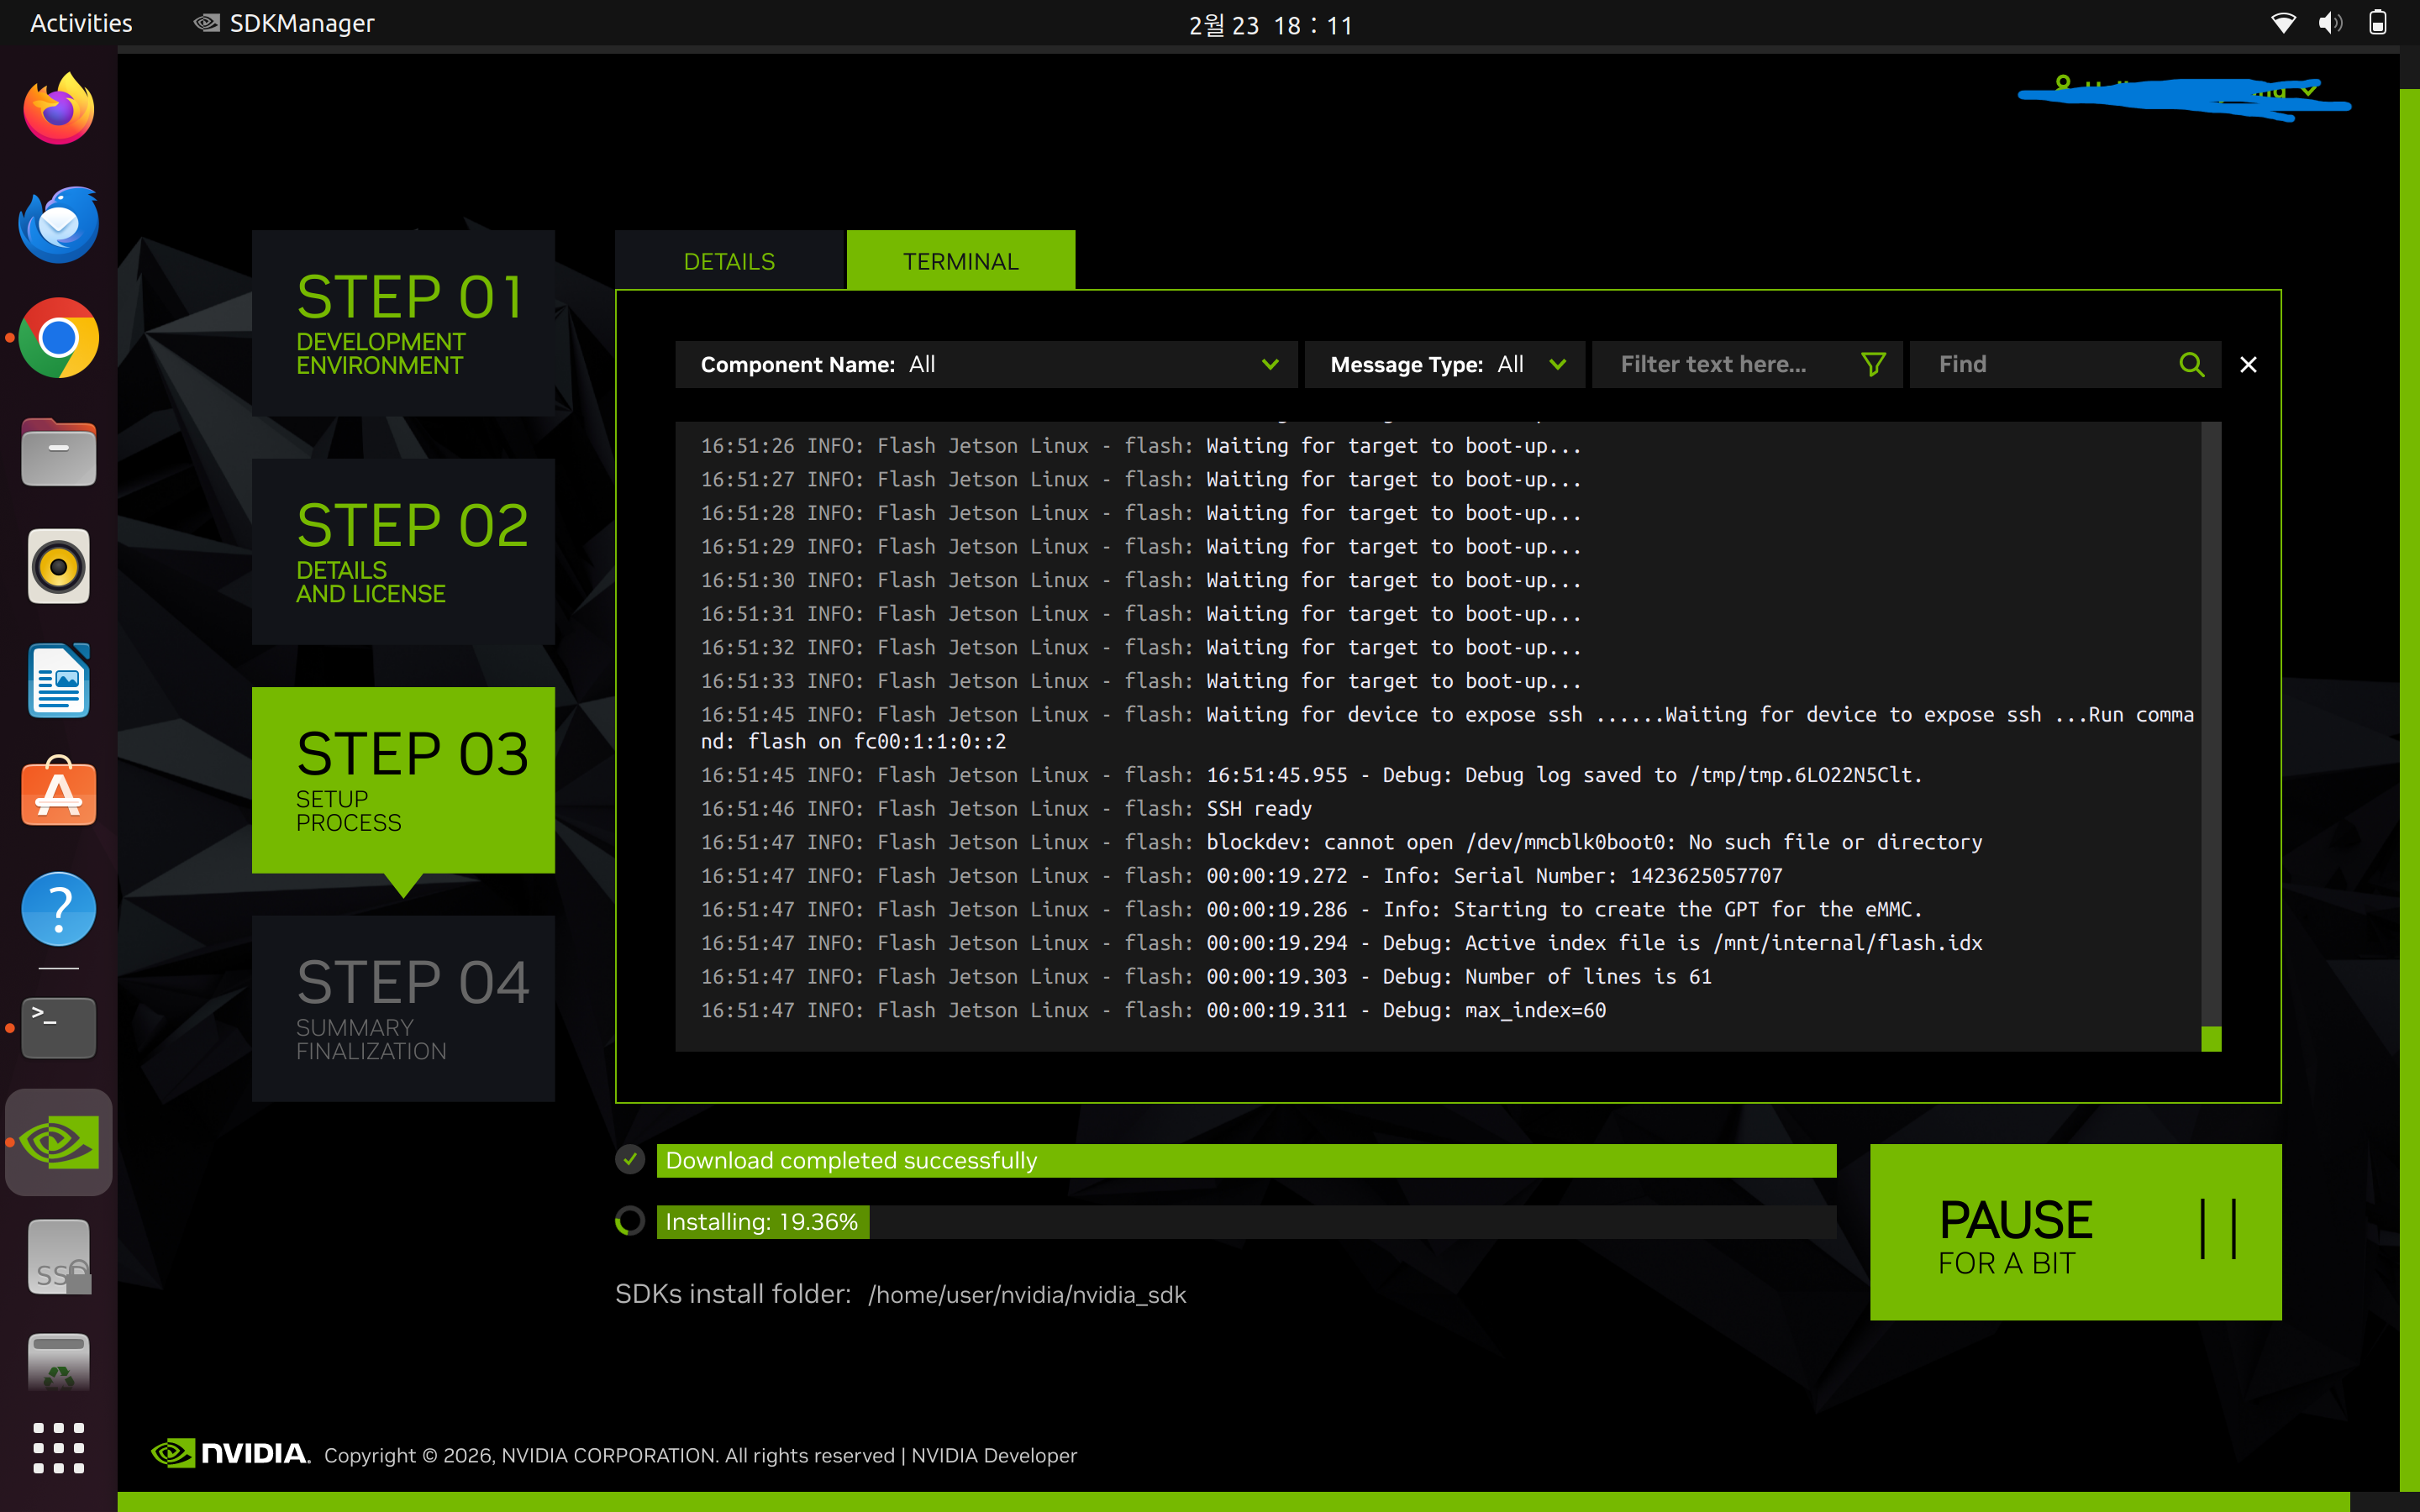Show the applications grid
The height and width of the screenshot is (1512, 2420).
[58, 1447]
